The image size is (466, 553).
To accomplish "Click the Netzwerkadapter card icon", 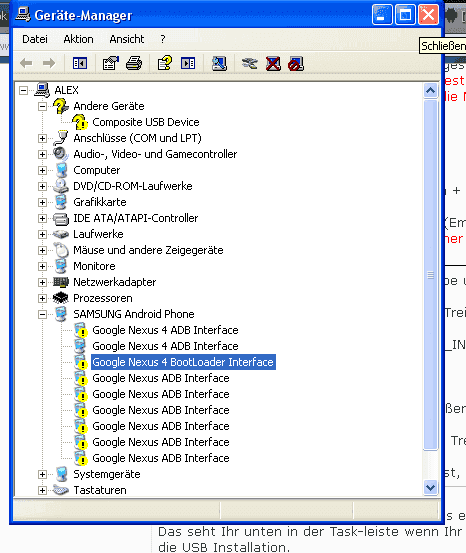I will 61,282.
